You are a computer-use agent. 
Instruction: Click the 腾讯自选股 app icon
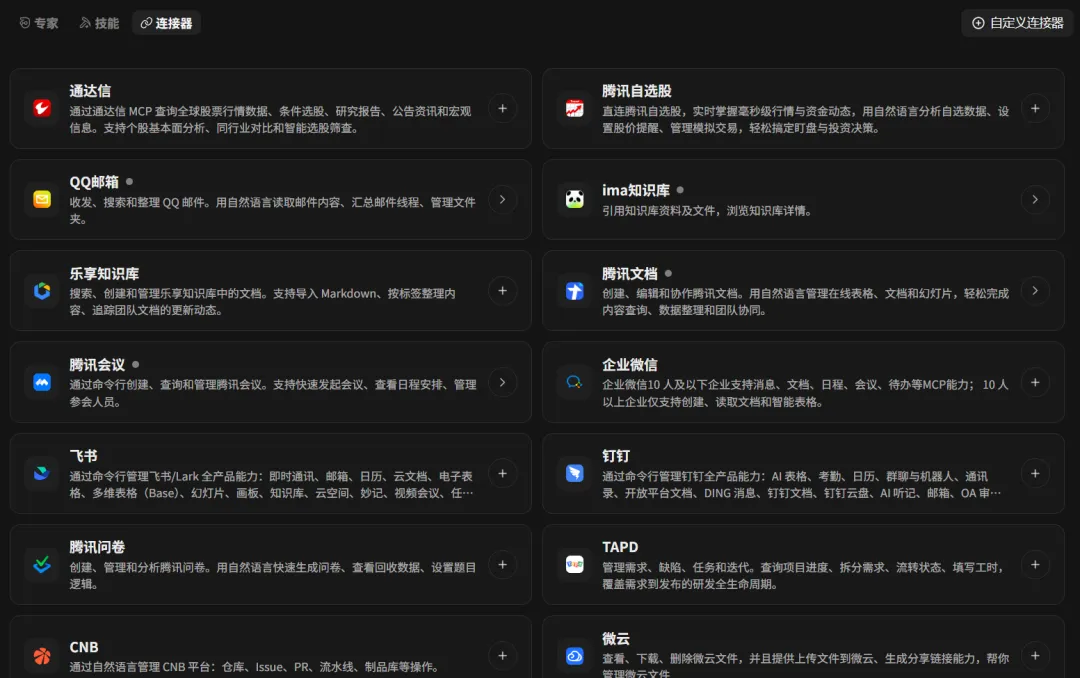574,108
